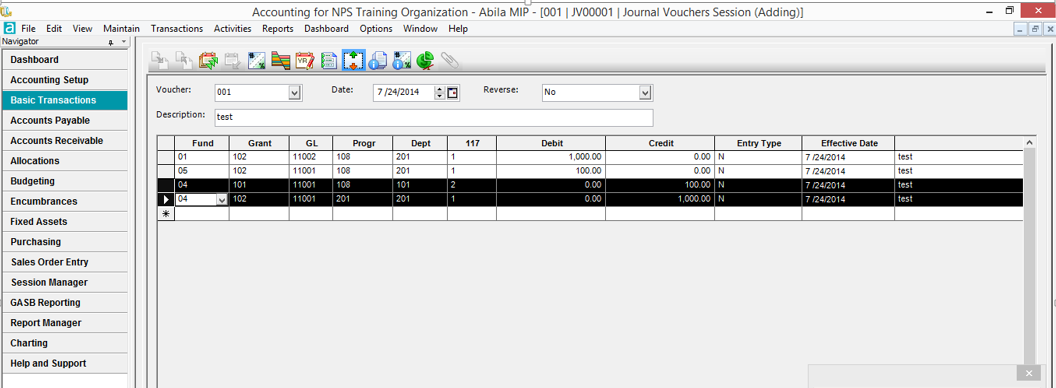Click the Entry Type column header
Screen dimensions: 1056x388
point(758,143)
